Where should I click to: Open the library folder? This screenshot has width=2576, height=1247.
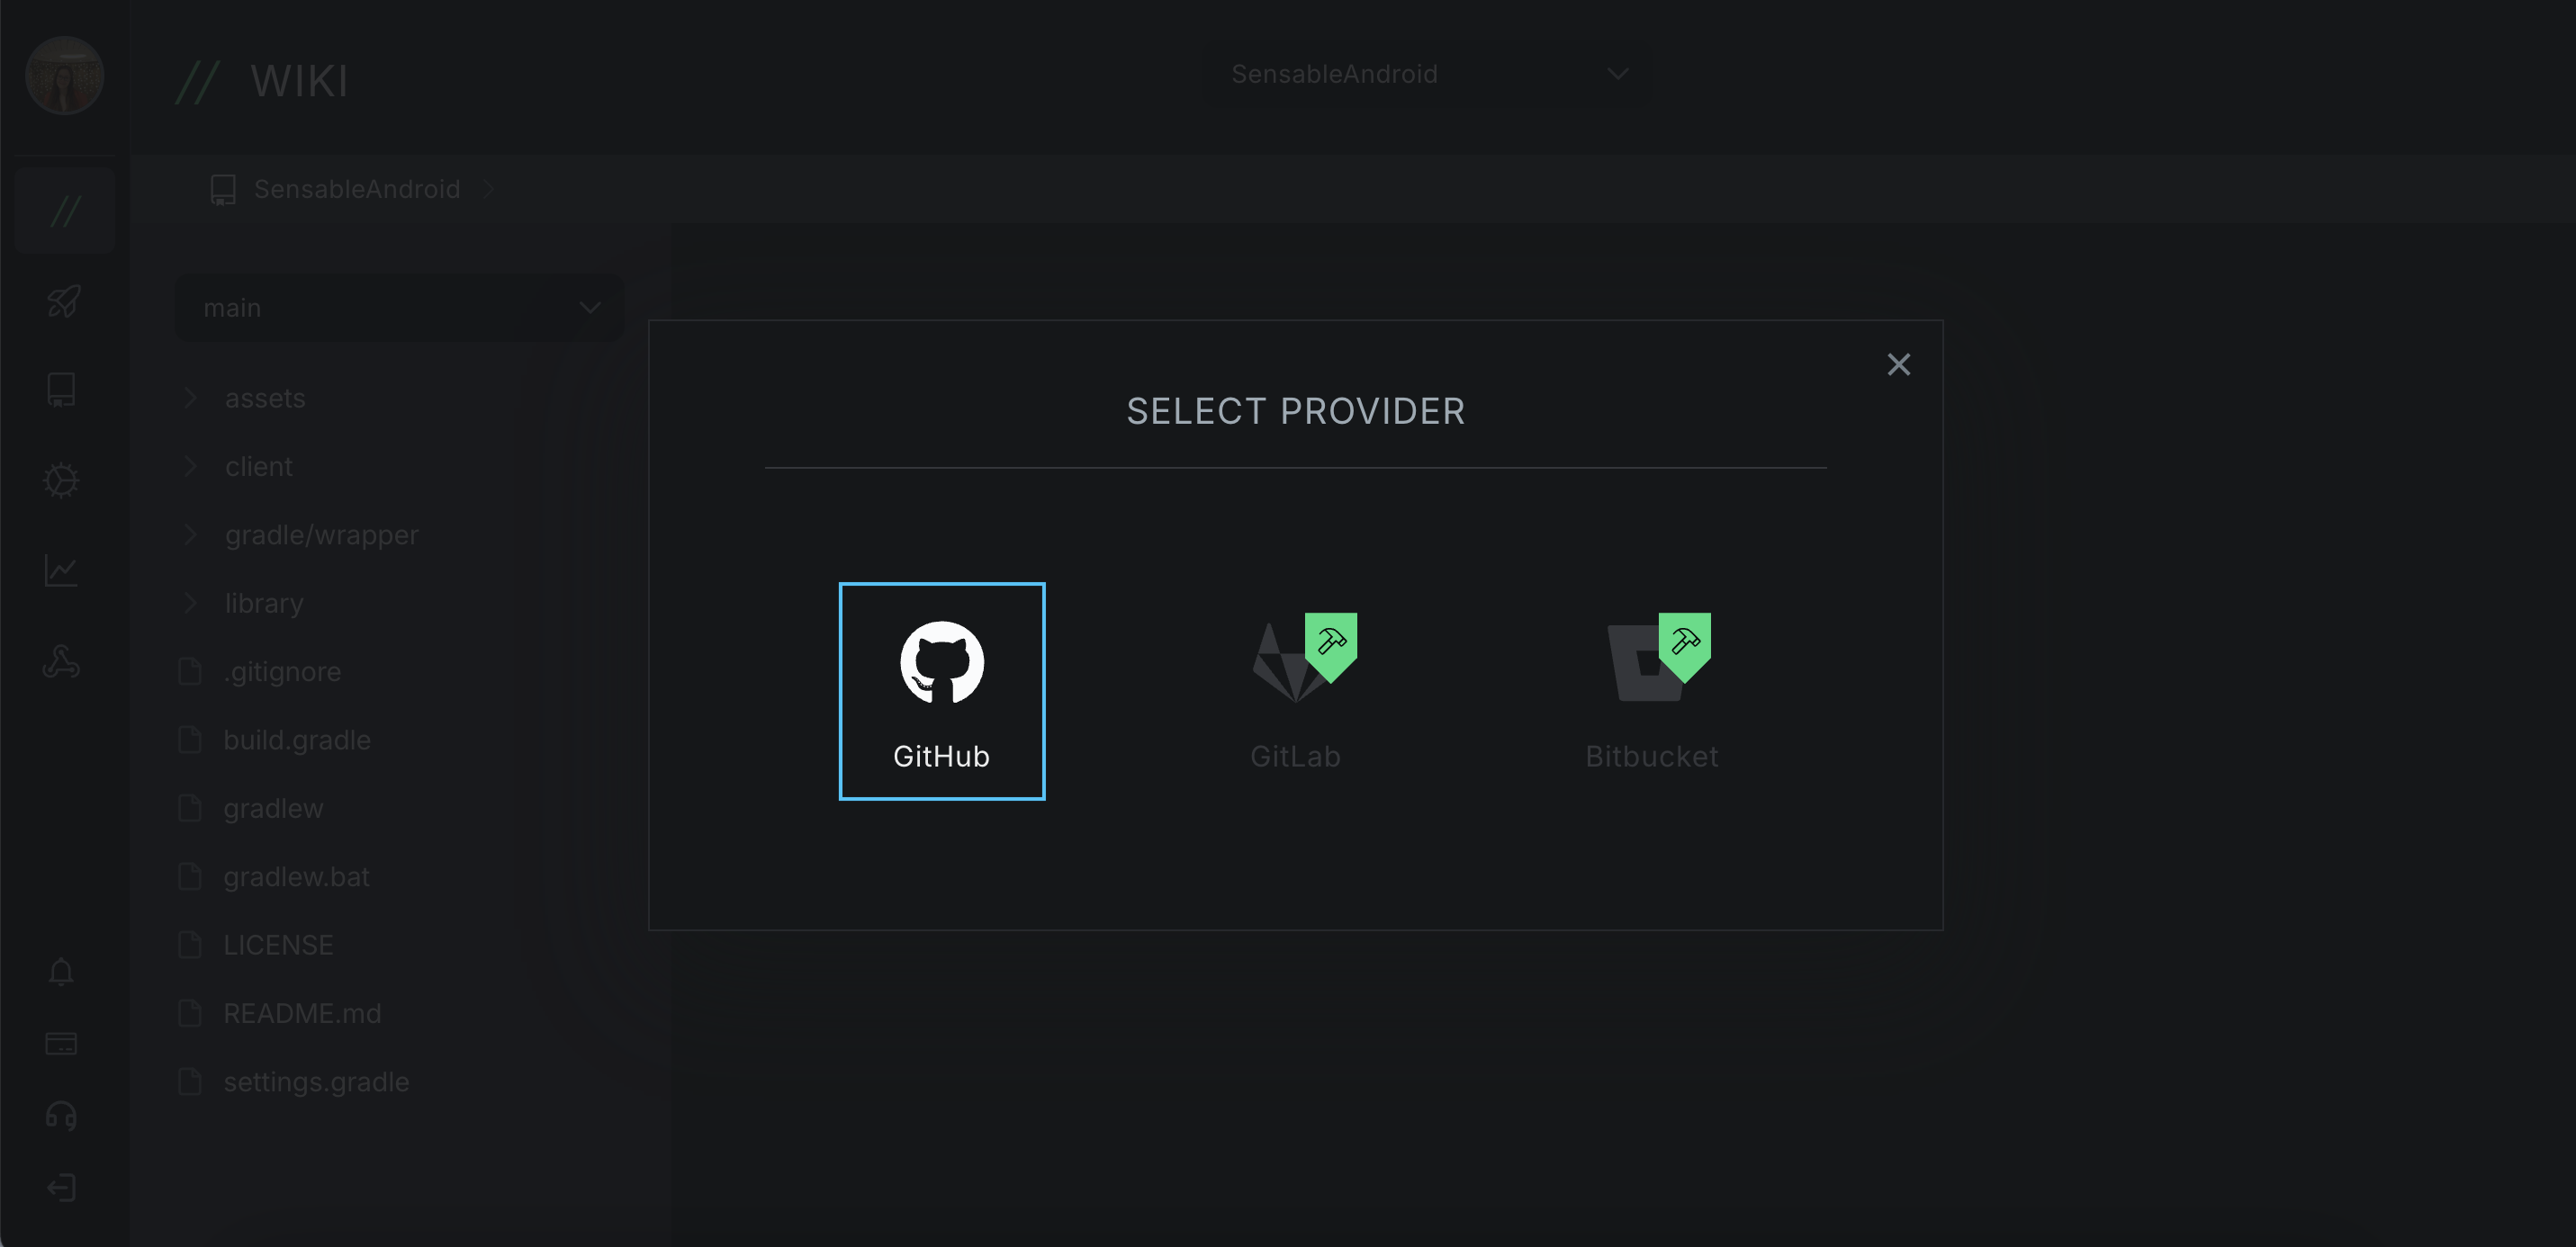point(263,603)
